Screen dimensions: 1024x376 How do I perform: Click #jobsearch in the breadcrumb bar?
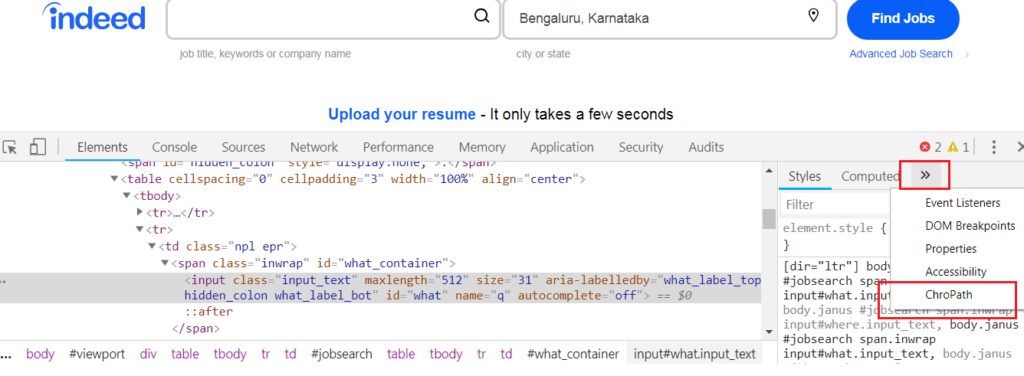(342, 354)
